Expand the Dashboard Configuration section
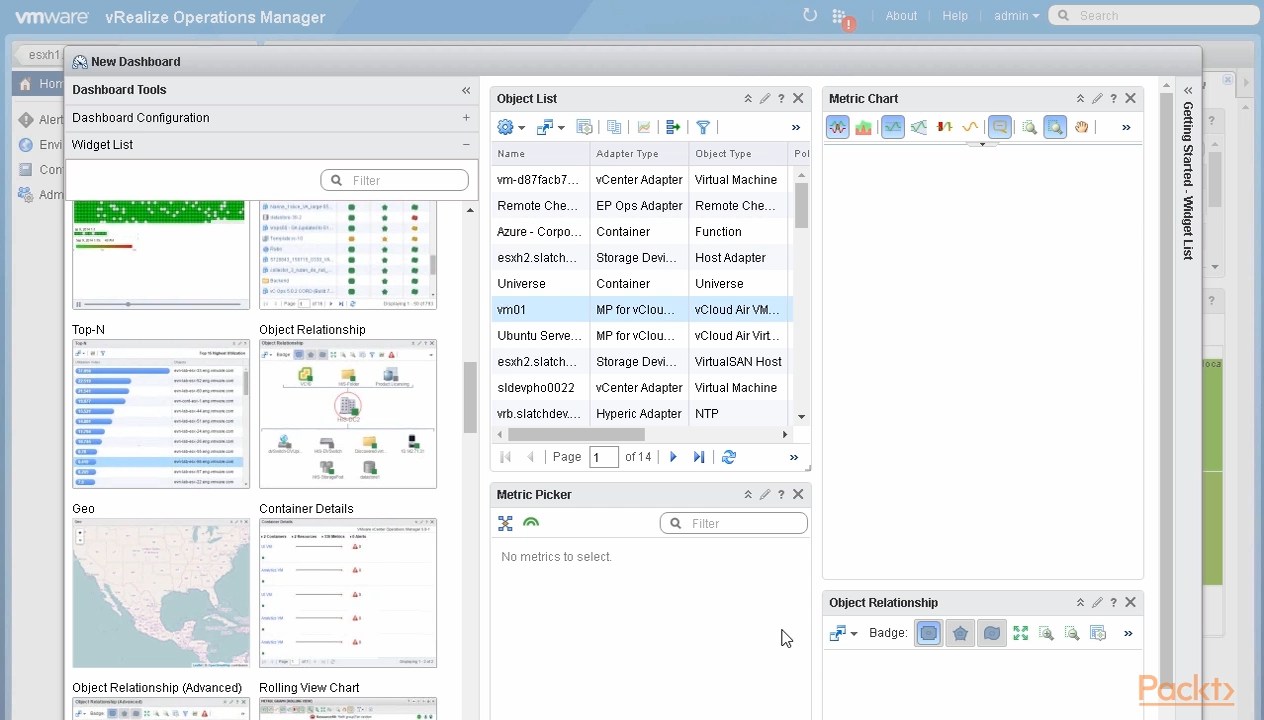 (x=466, y=118)
